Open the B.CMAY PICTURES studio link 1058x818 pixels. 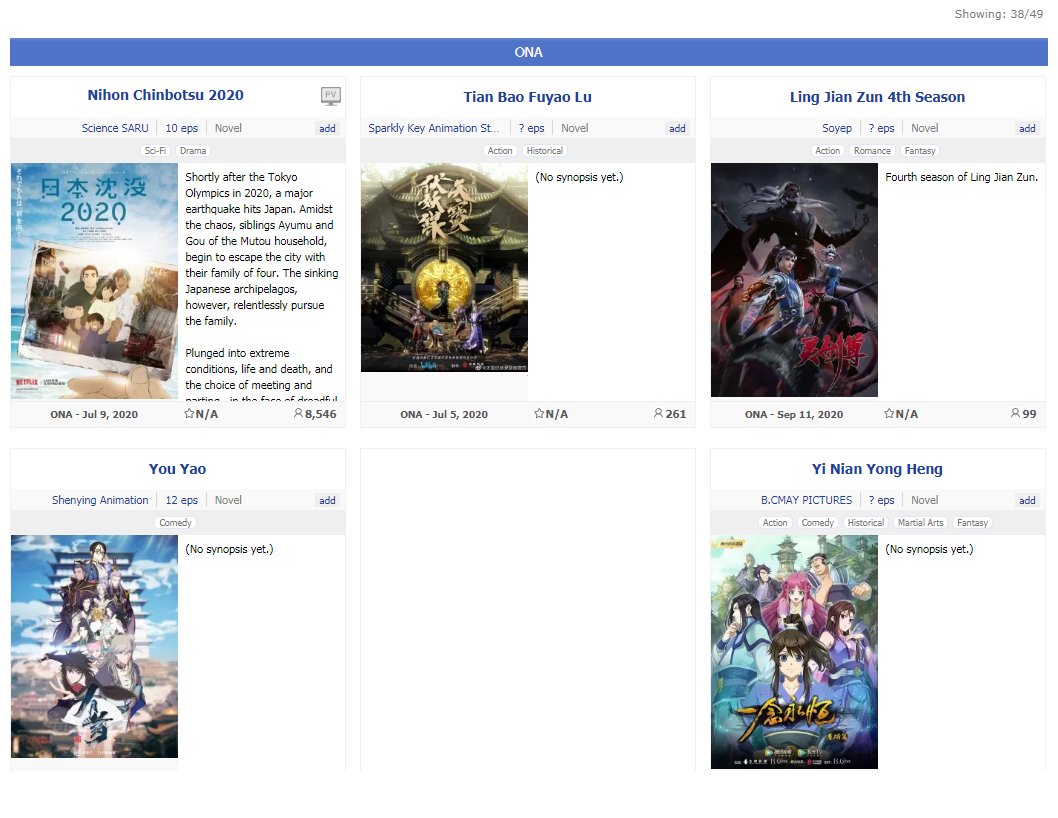(806, 500)
